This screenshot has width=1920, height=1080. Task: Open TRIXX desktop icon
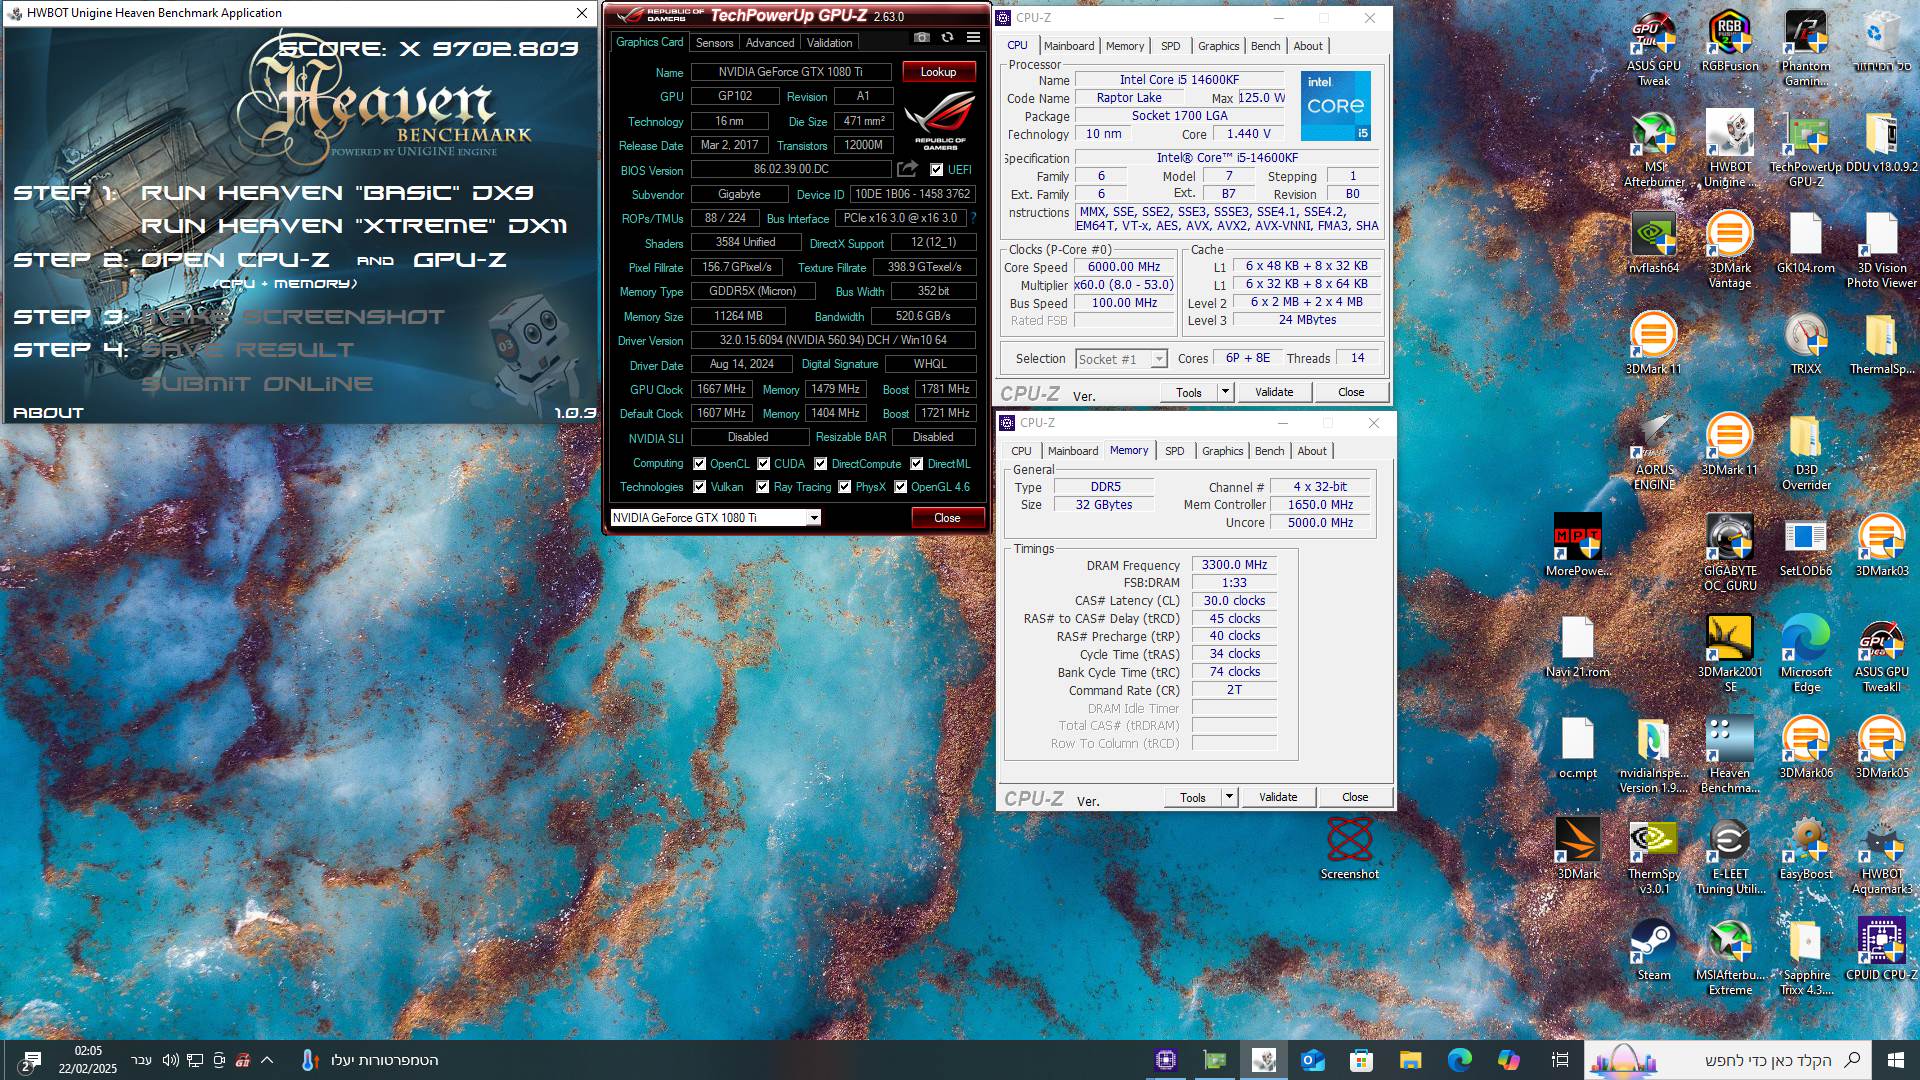tap(1805, 344)
